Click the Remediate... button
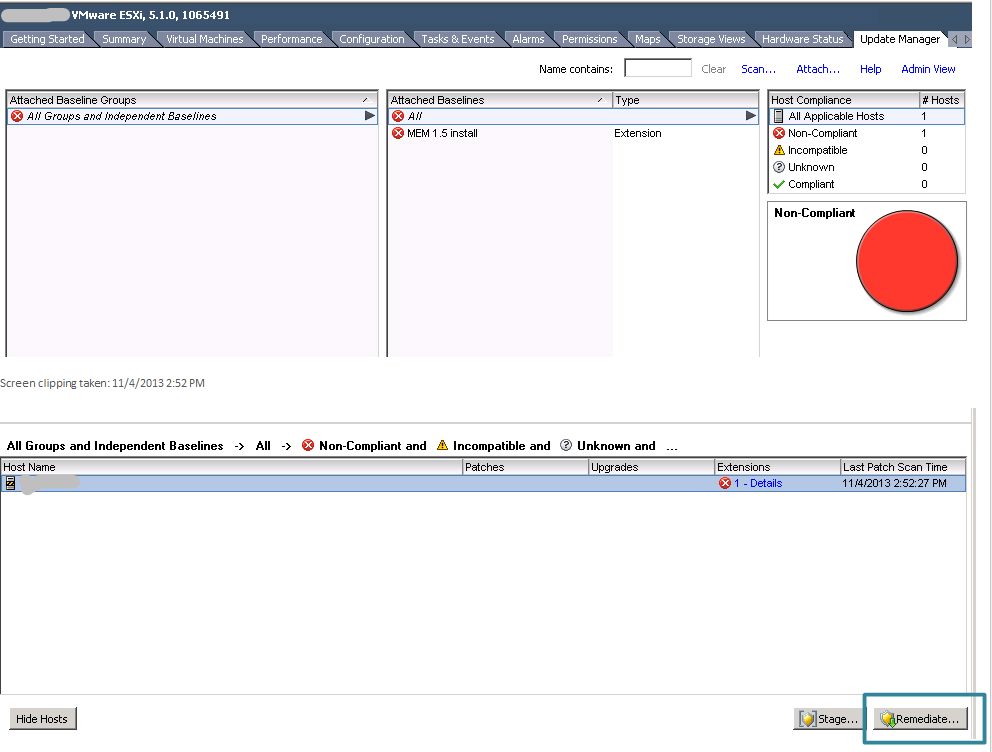The image size is (992, 752). 921,719
